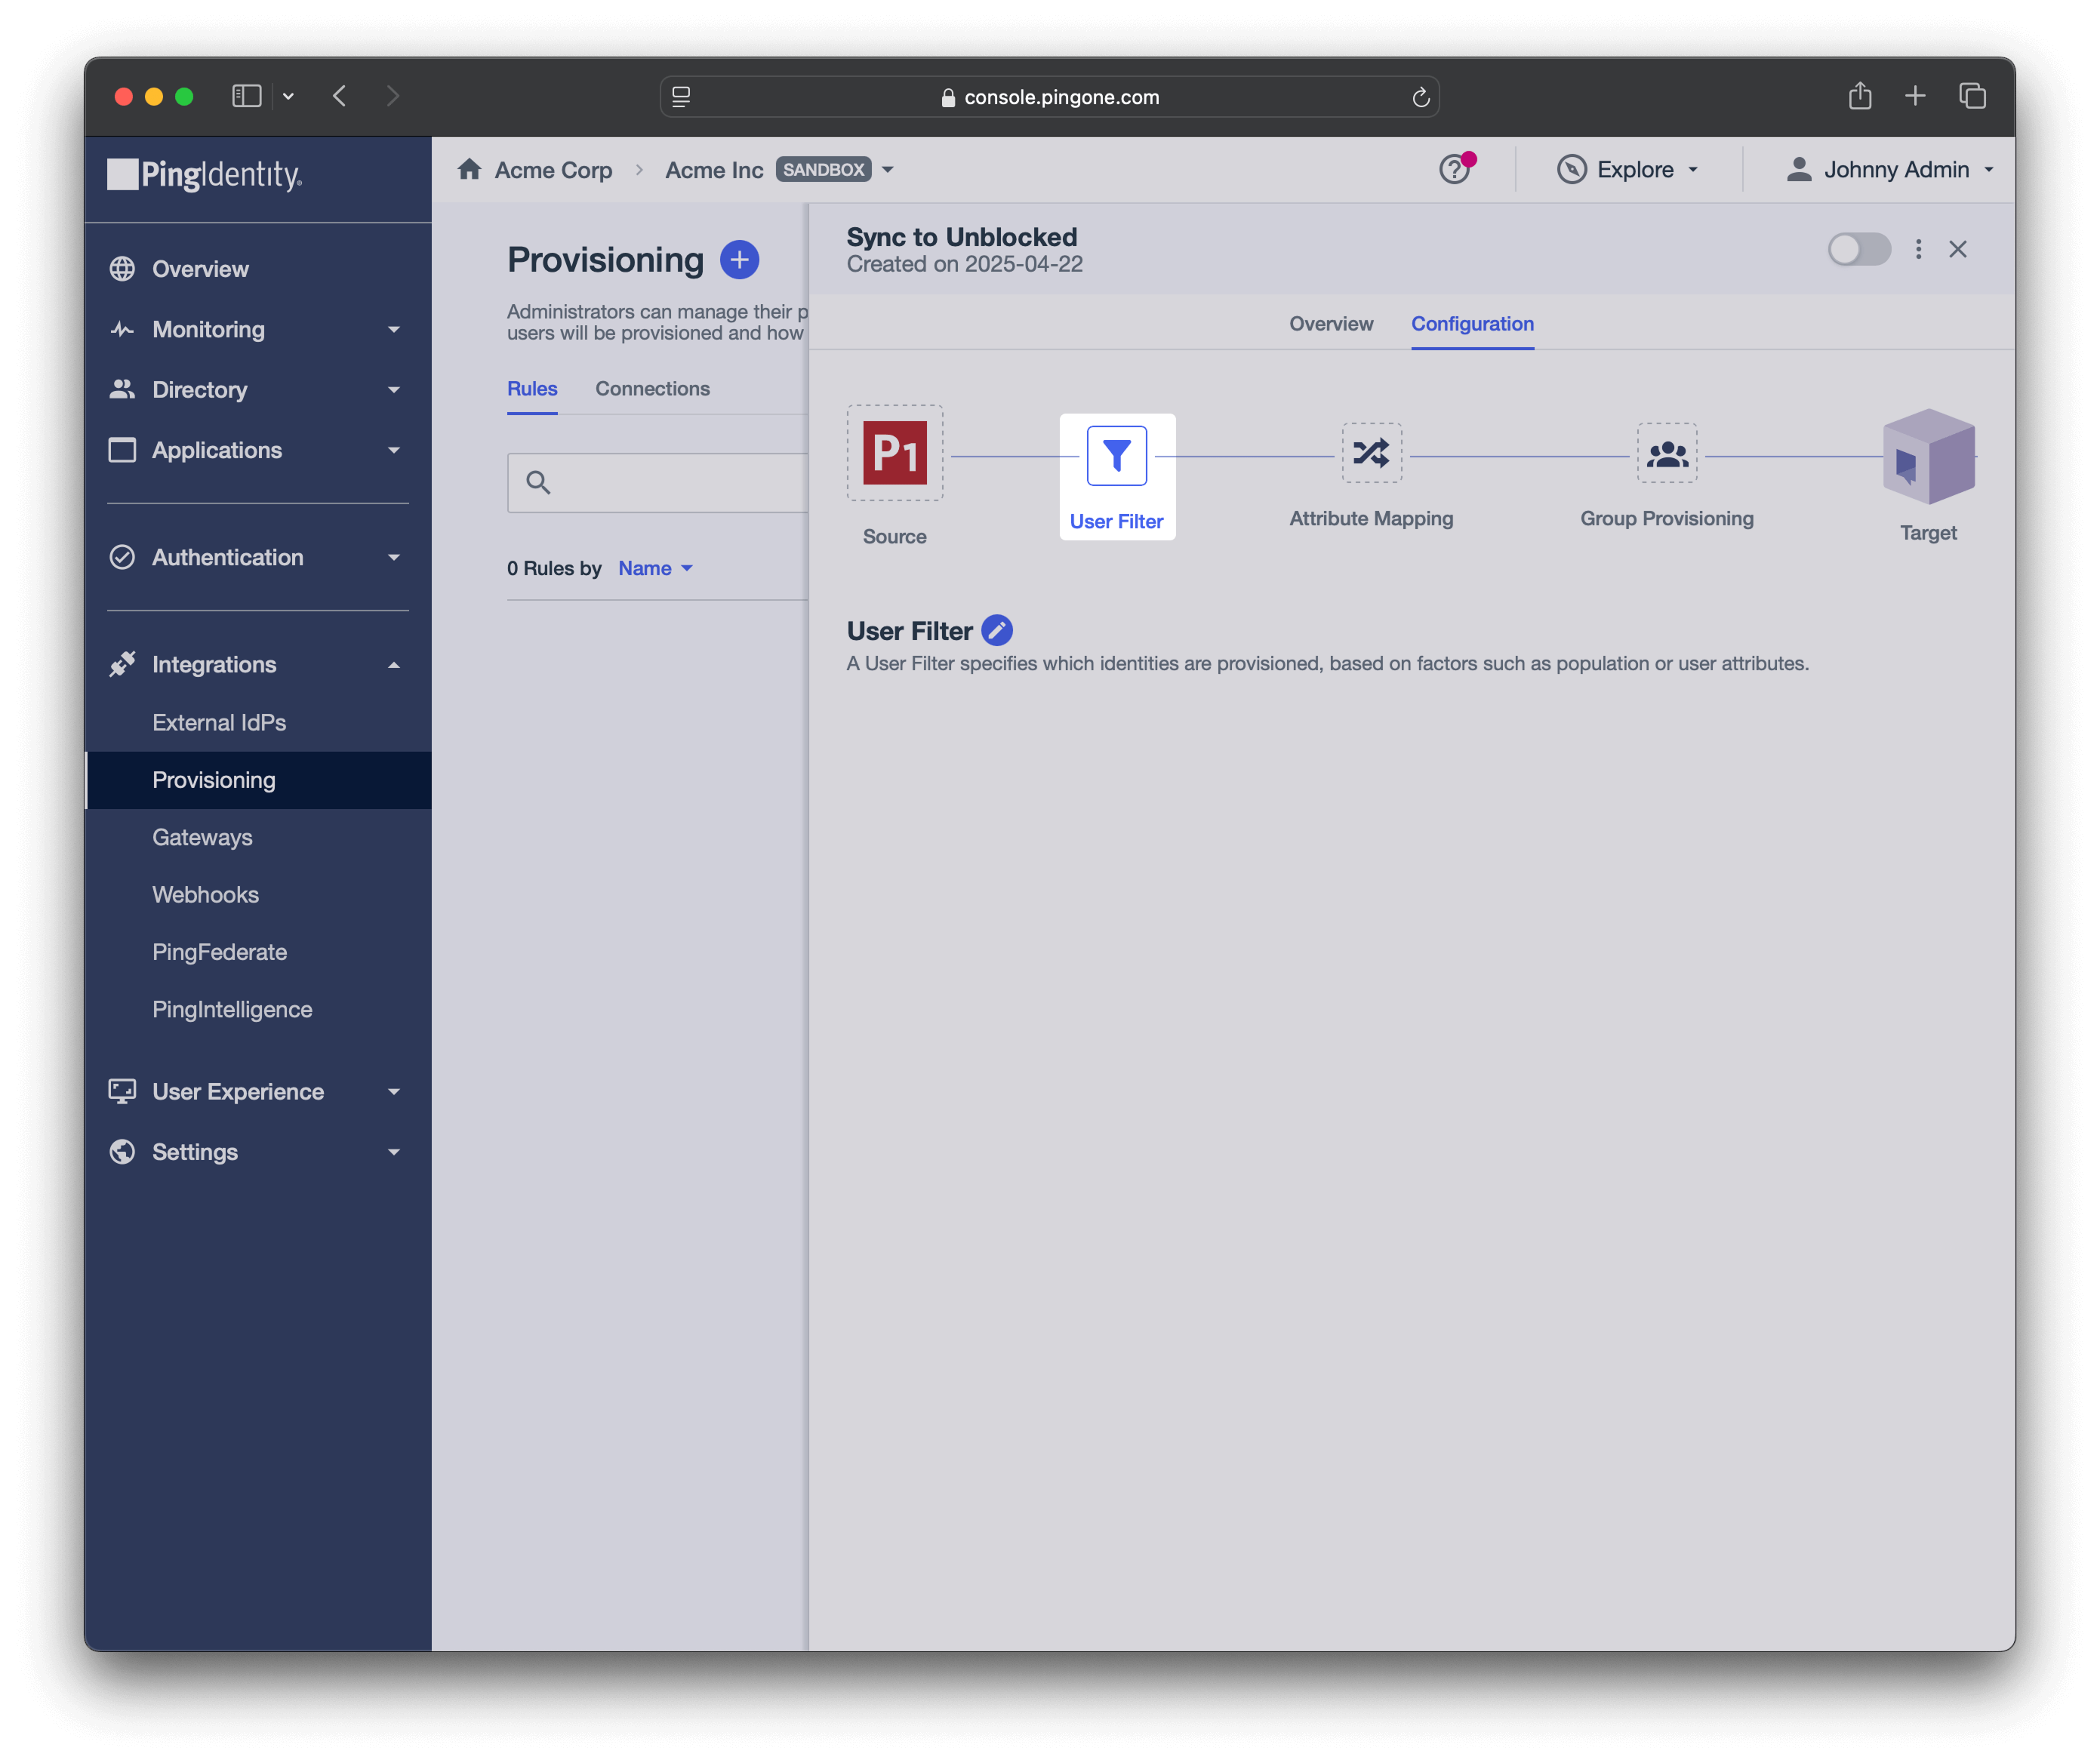Click Safari's share icon
2100x1763 pixels.
click(1859, 96)
